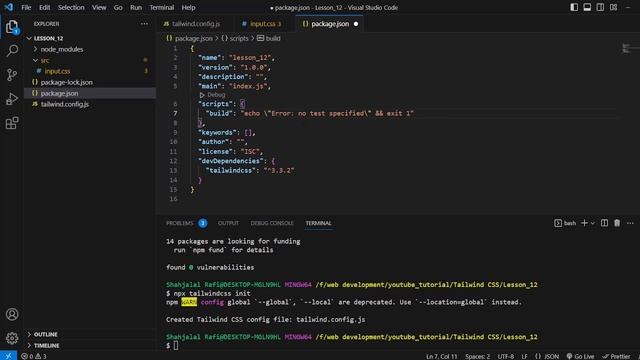Screen dimensions: 640x360
Task: Click the editor minimap
Action: [x=629, y=49]
